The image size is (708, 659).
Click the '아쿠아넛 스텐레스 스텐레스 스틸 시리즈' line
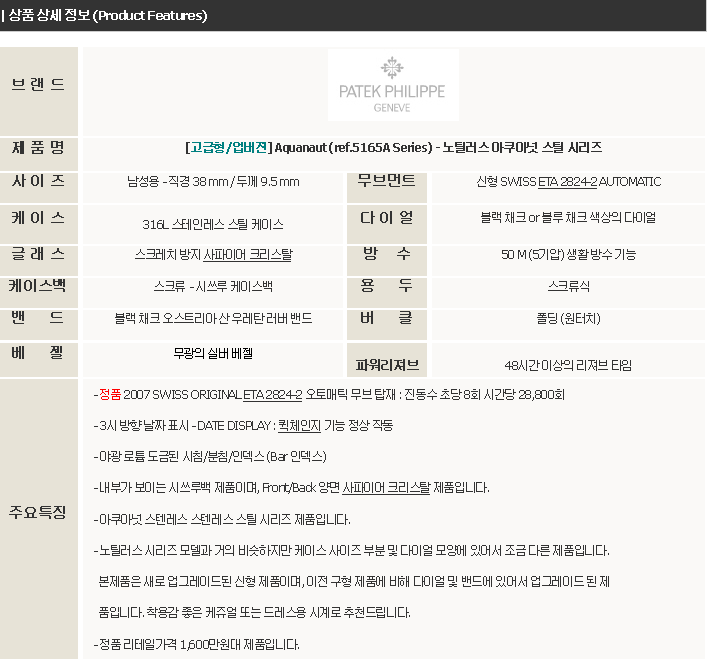coord(222,519)
